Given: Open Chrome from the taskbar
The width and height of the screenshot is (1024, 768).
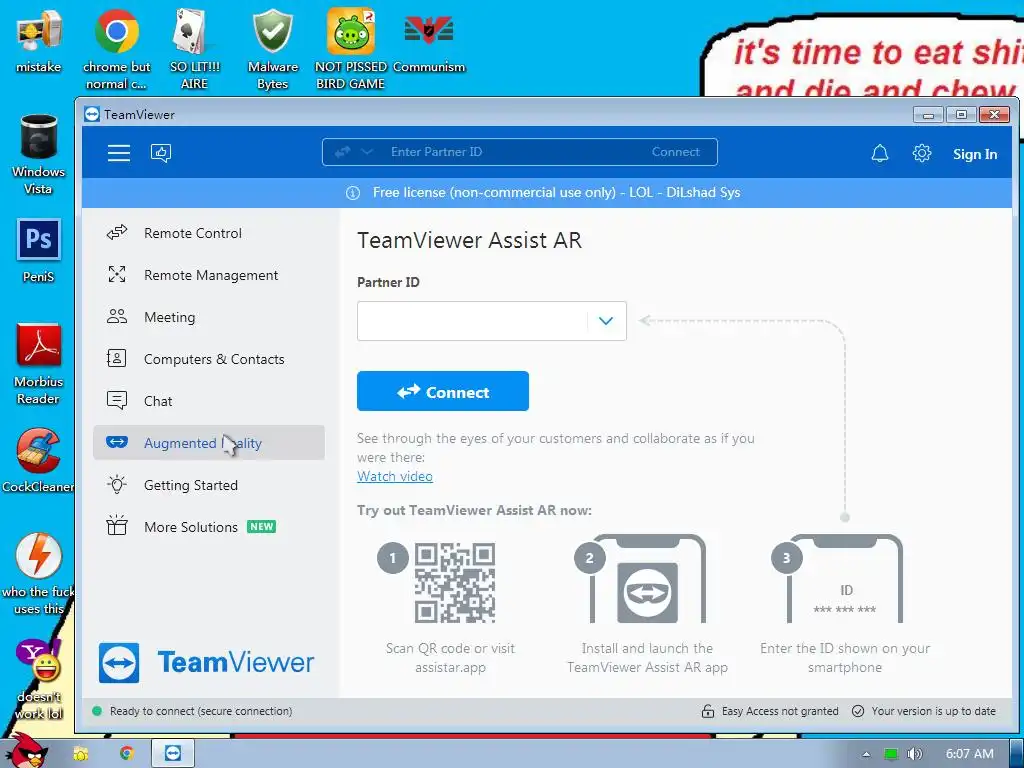Looking at the screenshot, I should 127,754.
